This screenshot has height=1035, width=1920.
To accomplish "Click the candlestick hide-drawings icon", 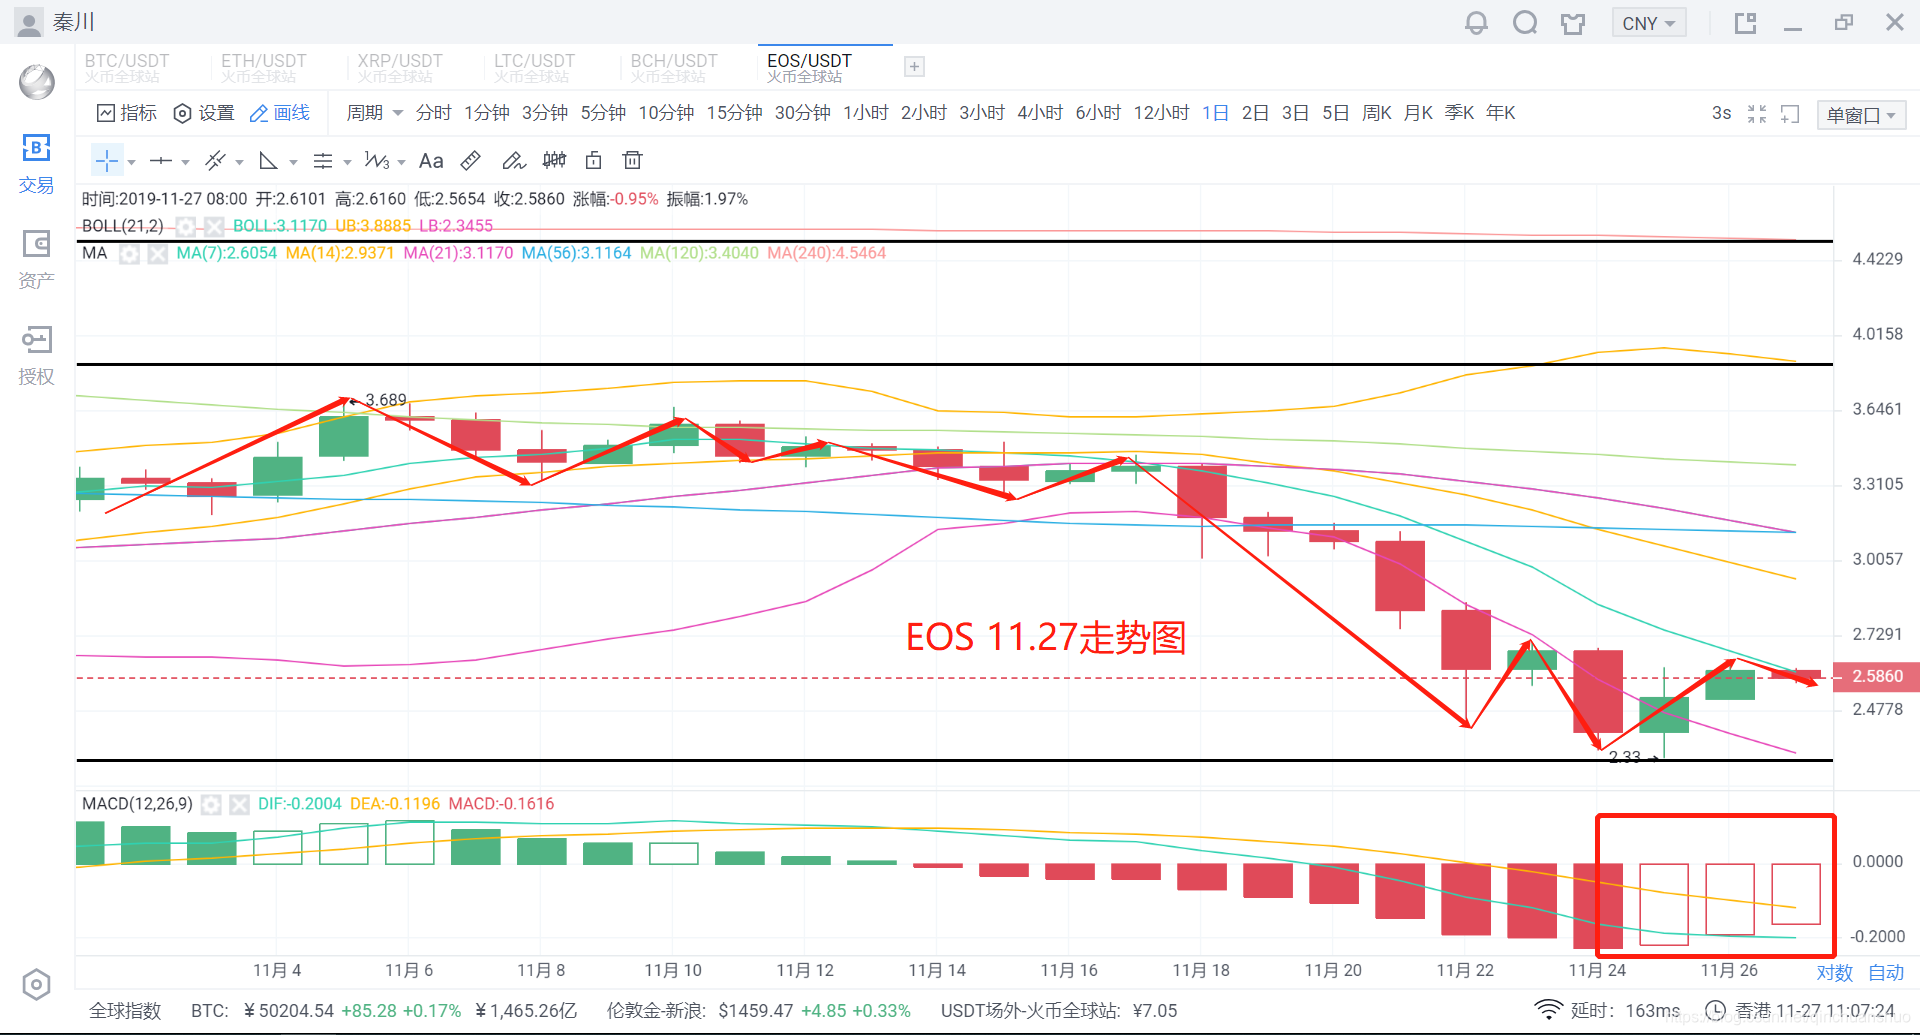I will tap(554, 160).
